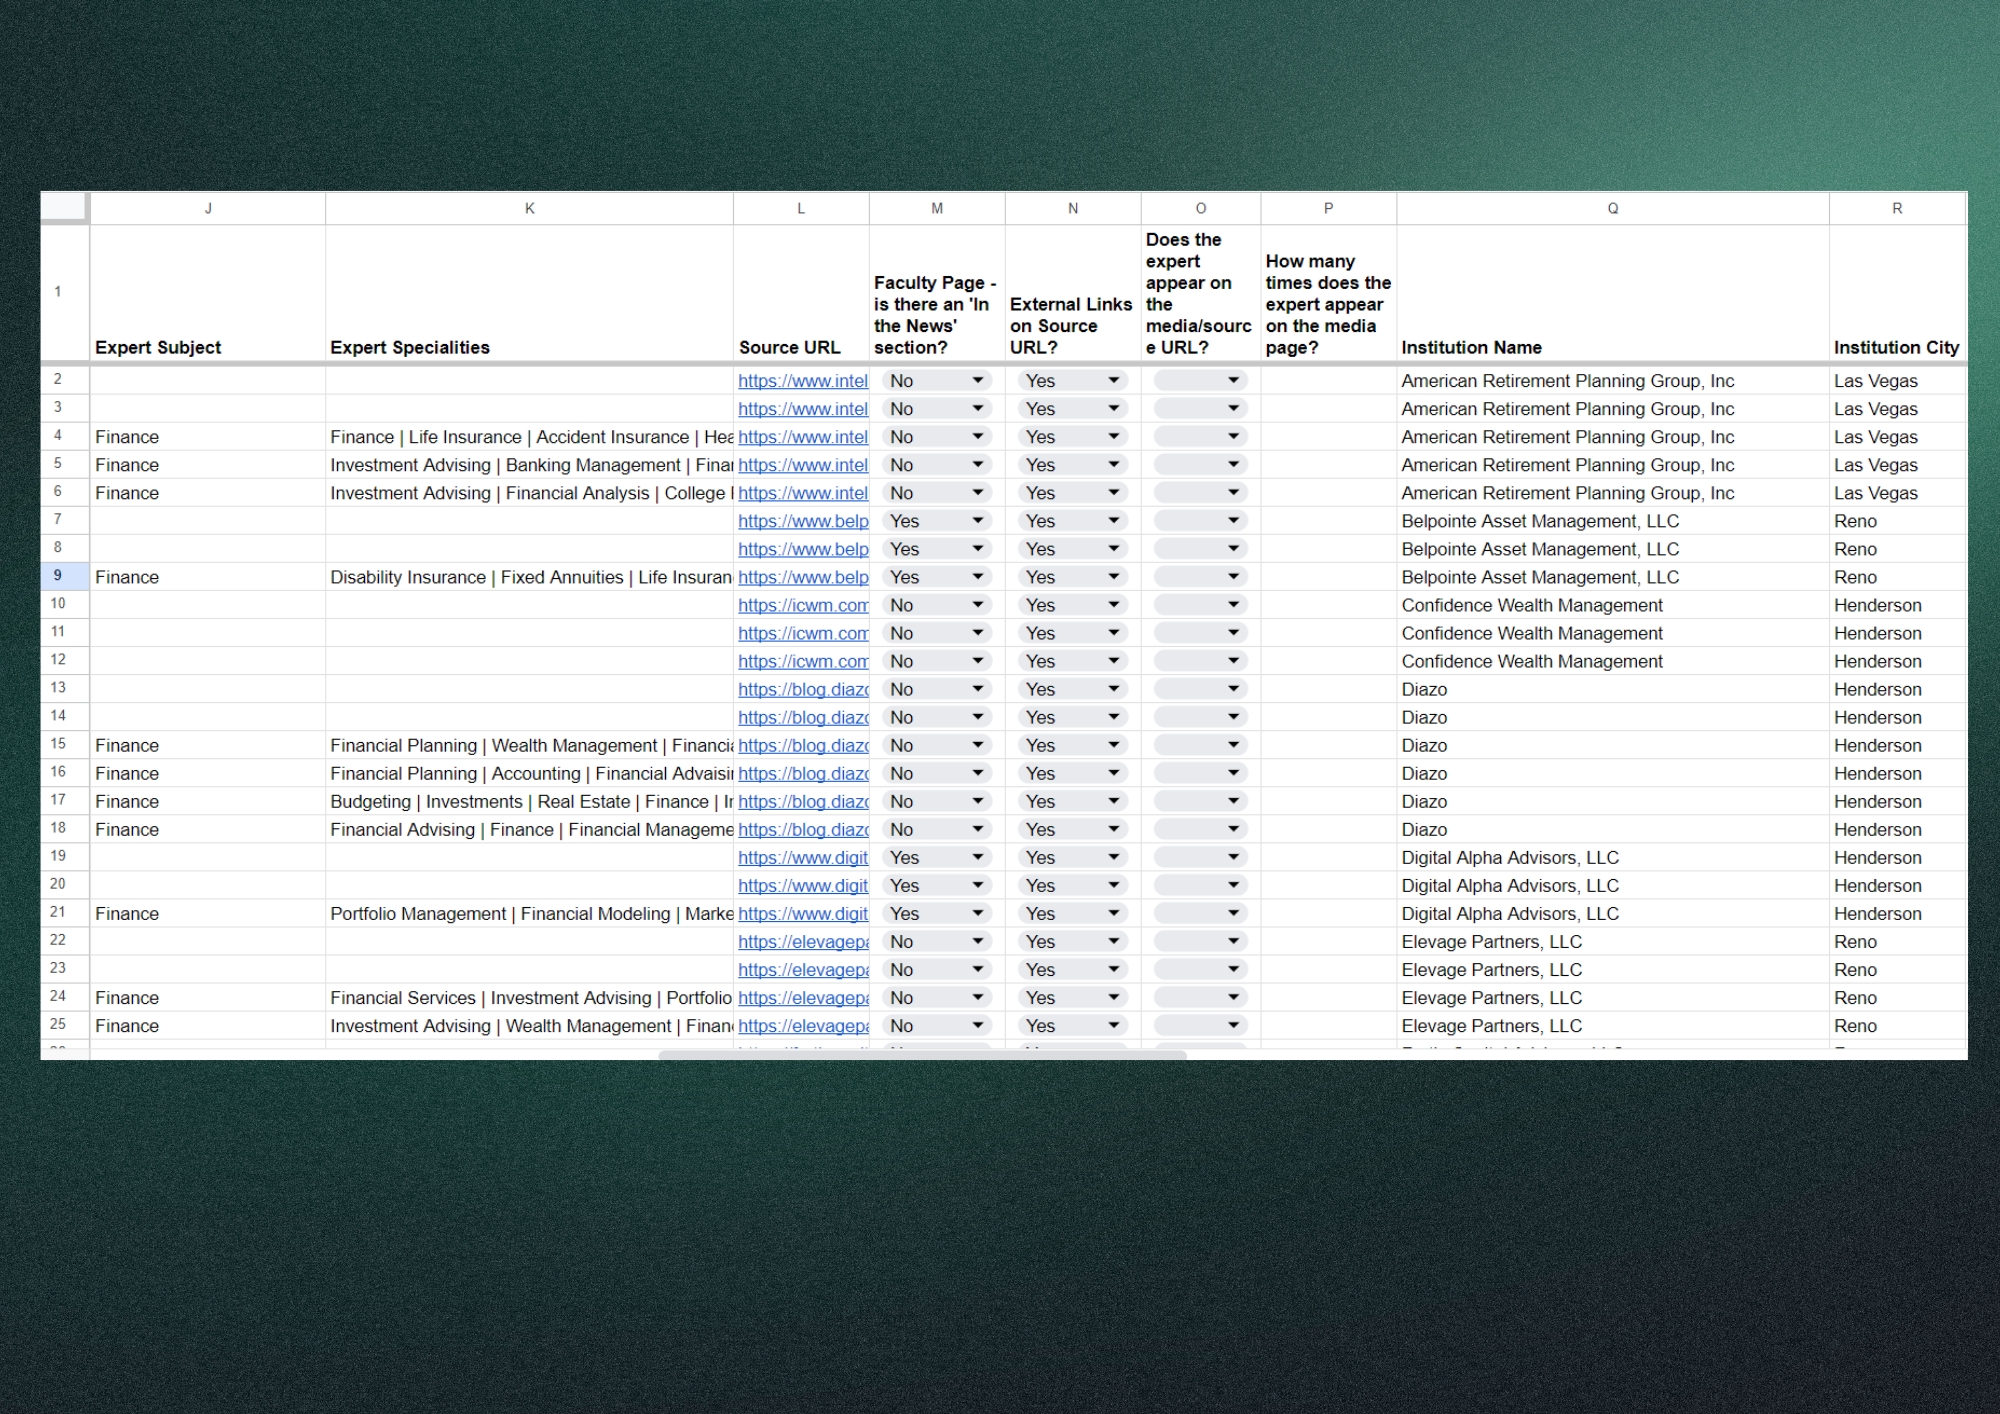Select column M header
Screen dimensions: 2000x1414
tap(937, 208)
